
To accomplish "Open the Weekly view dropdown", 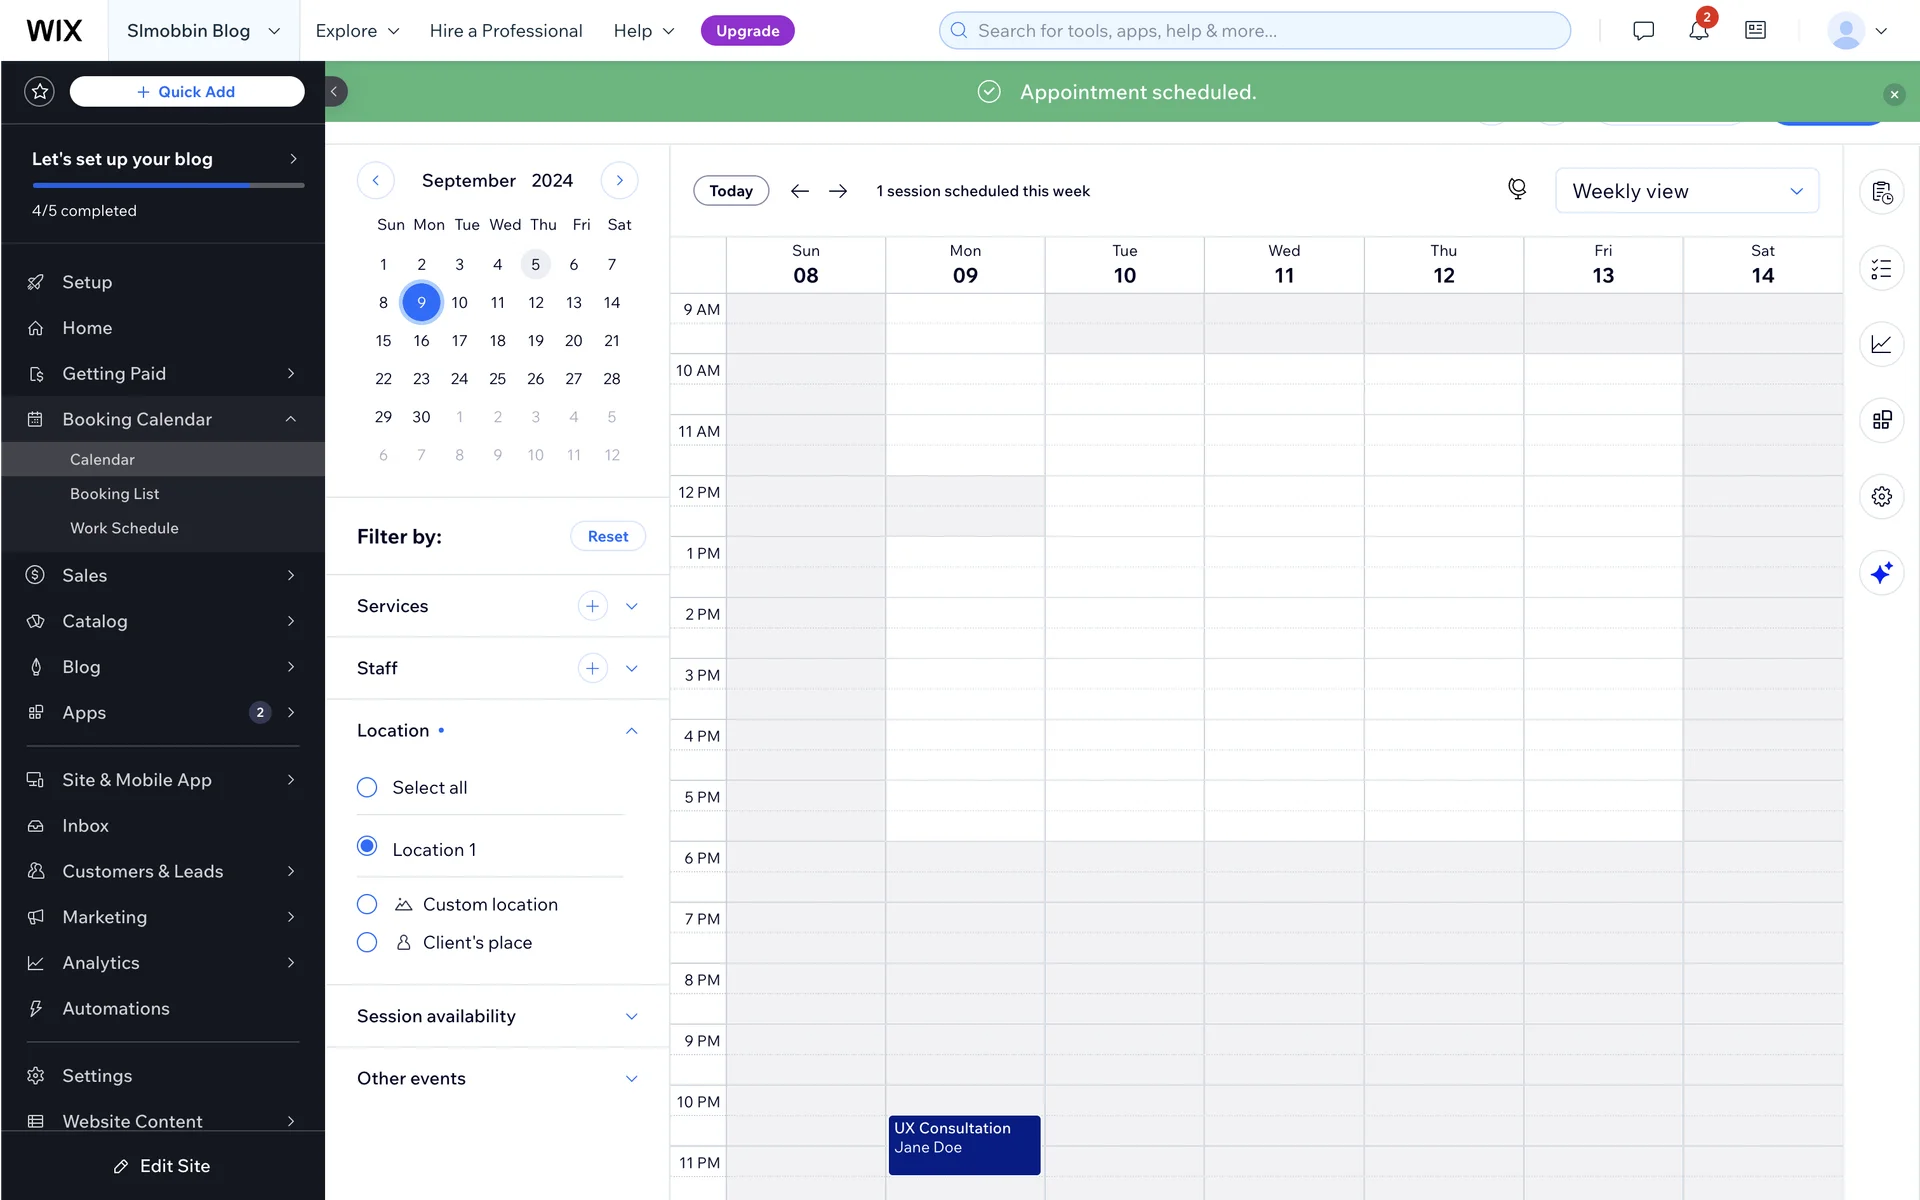I will tap(1686, 191).
